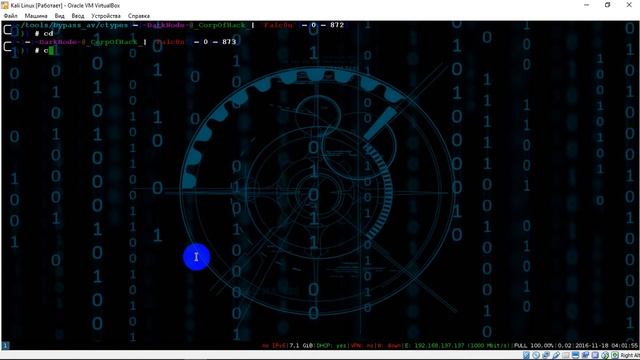Click the 873 counter in the second prompt

coord(229,42)
